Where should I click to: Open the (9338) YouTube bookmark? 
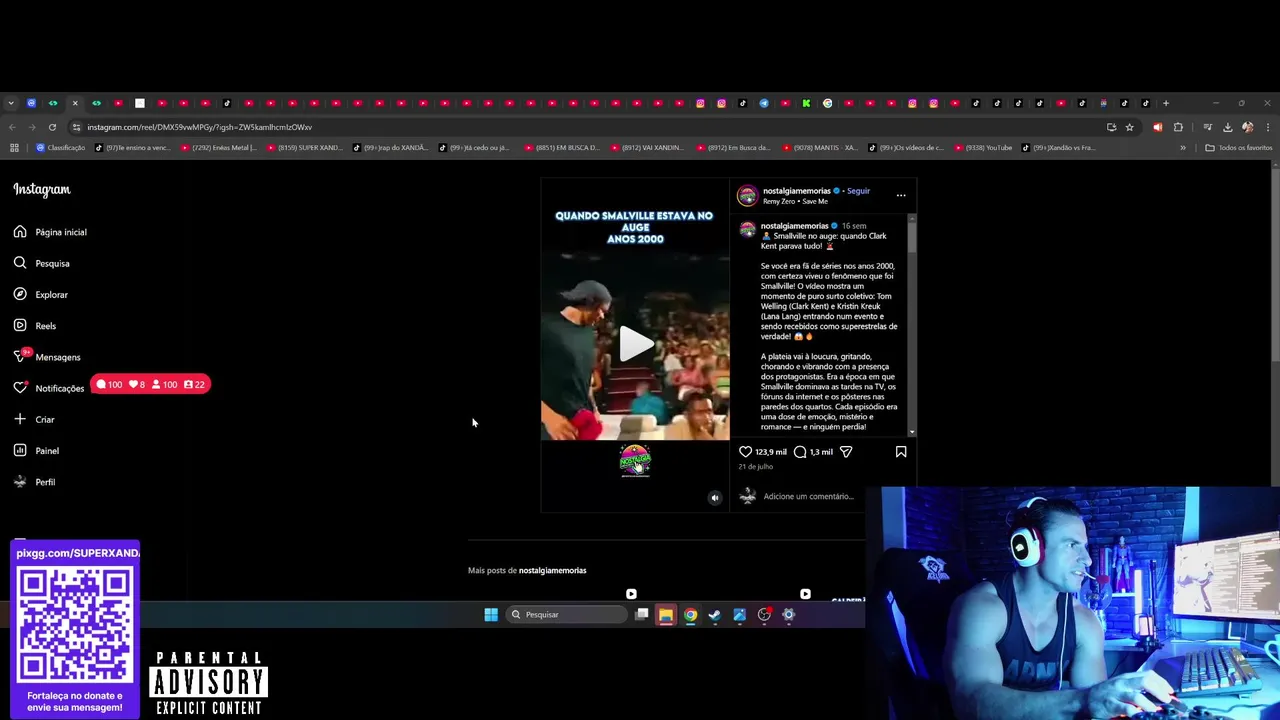pyautogui.click(x=985, y=148)
